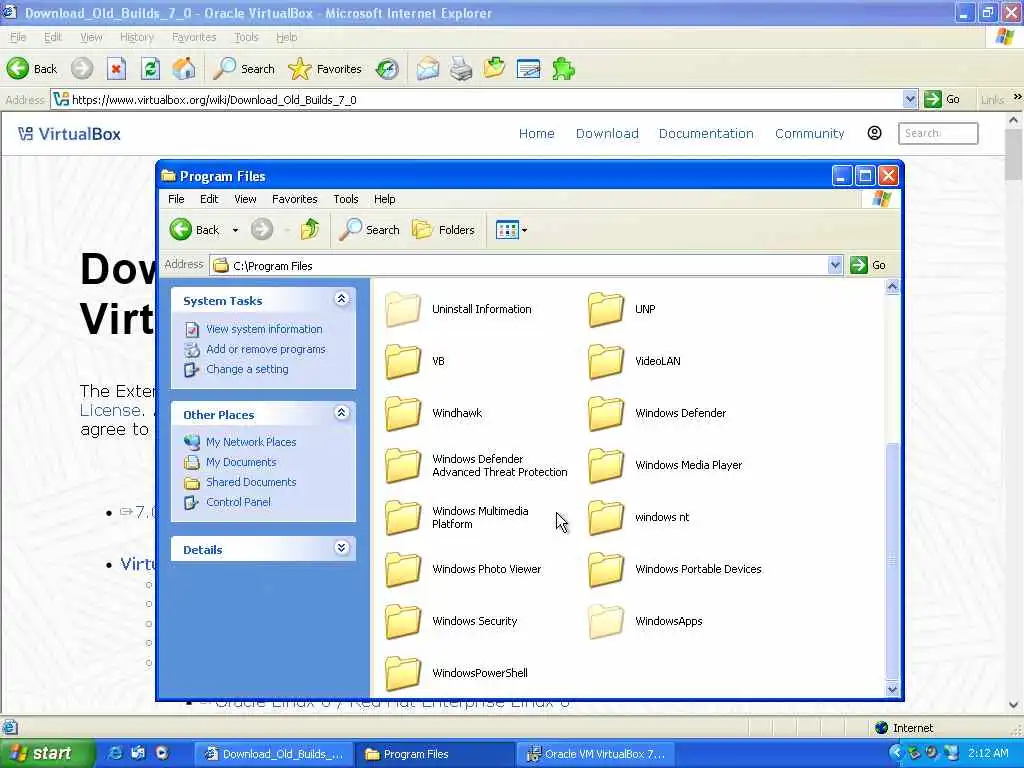Image resolution: width=1024 pixels, height=768 pixels.
Task: Collapse the System Tasks panel
Action: pyautogui.click(x=342, y=299)
